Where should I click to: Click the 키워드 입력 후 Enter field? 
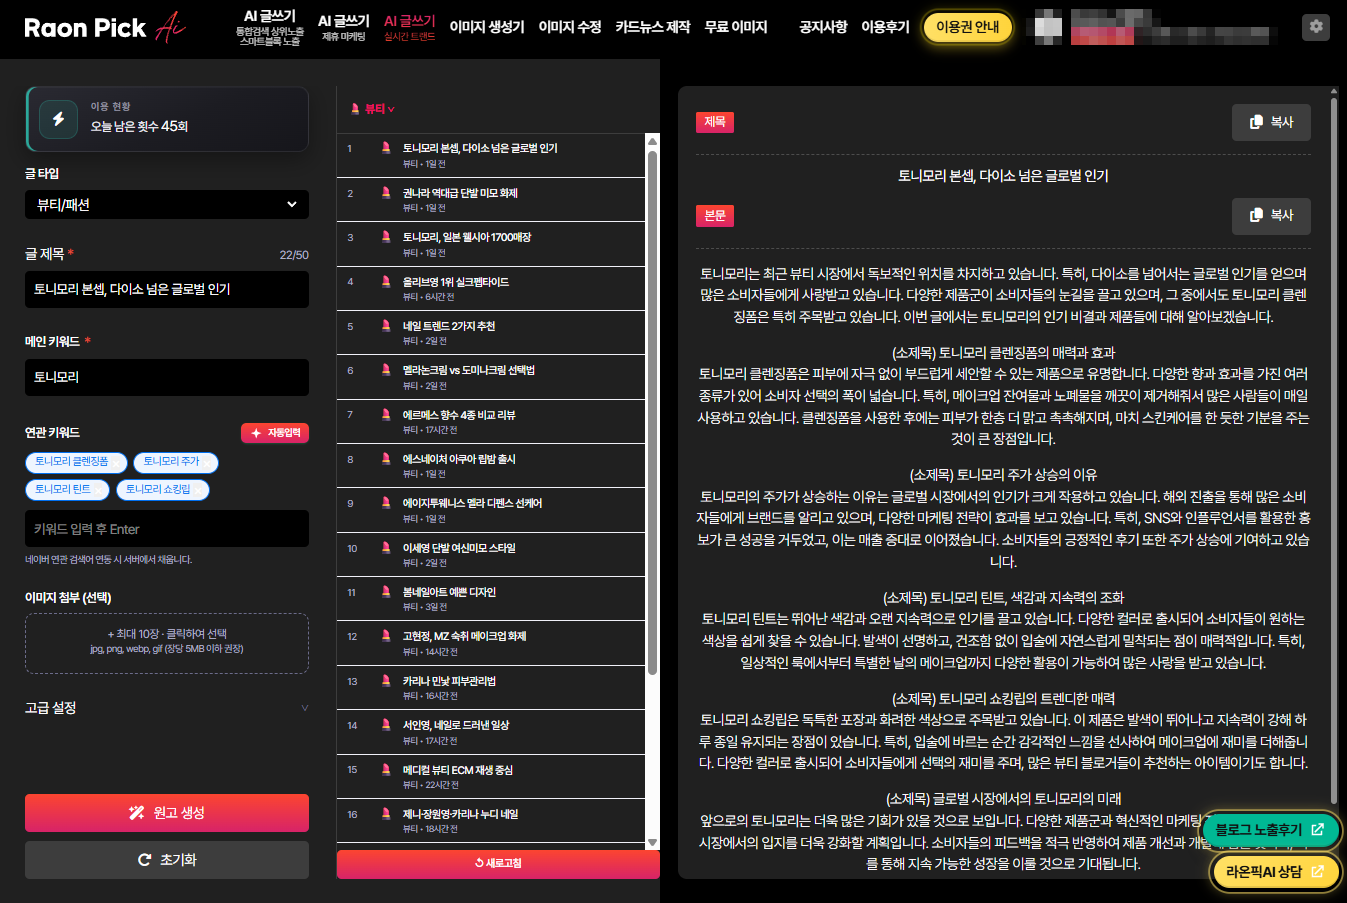tap(166, 529)
